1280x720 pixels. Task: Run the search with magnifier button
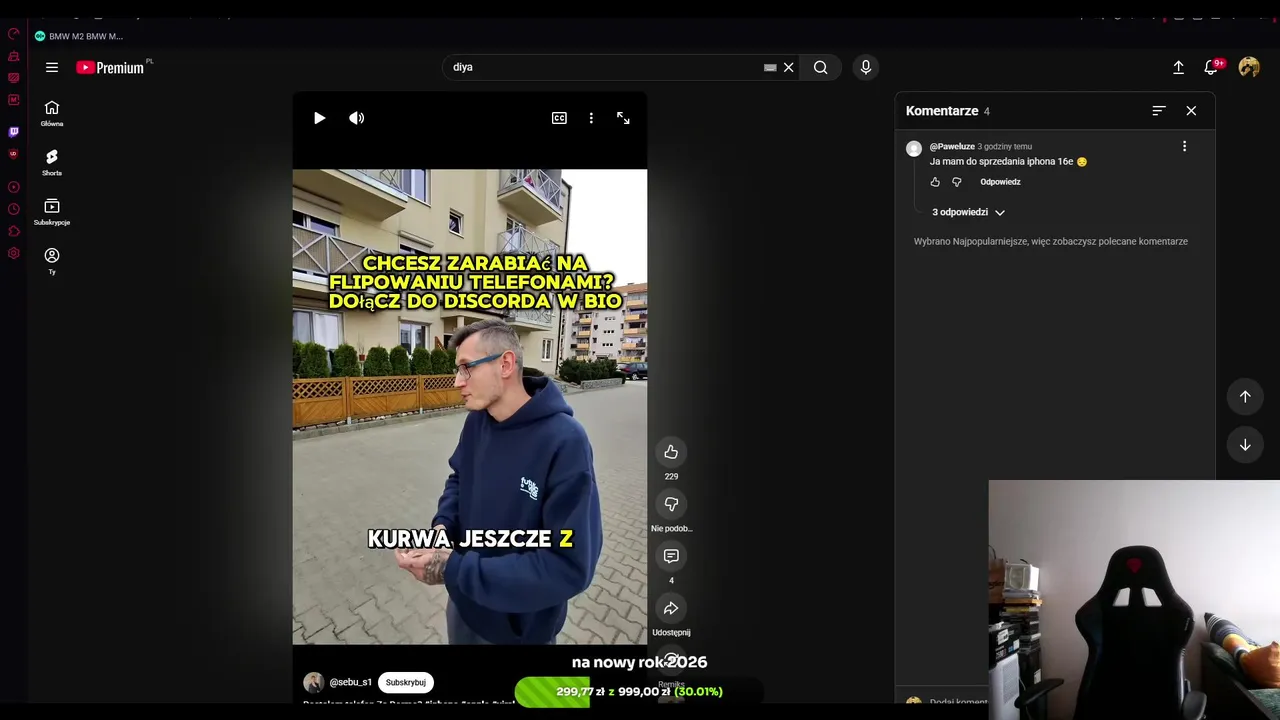tap(820, 67)
